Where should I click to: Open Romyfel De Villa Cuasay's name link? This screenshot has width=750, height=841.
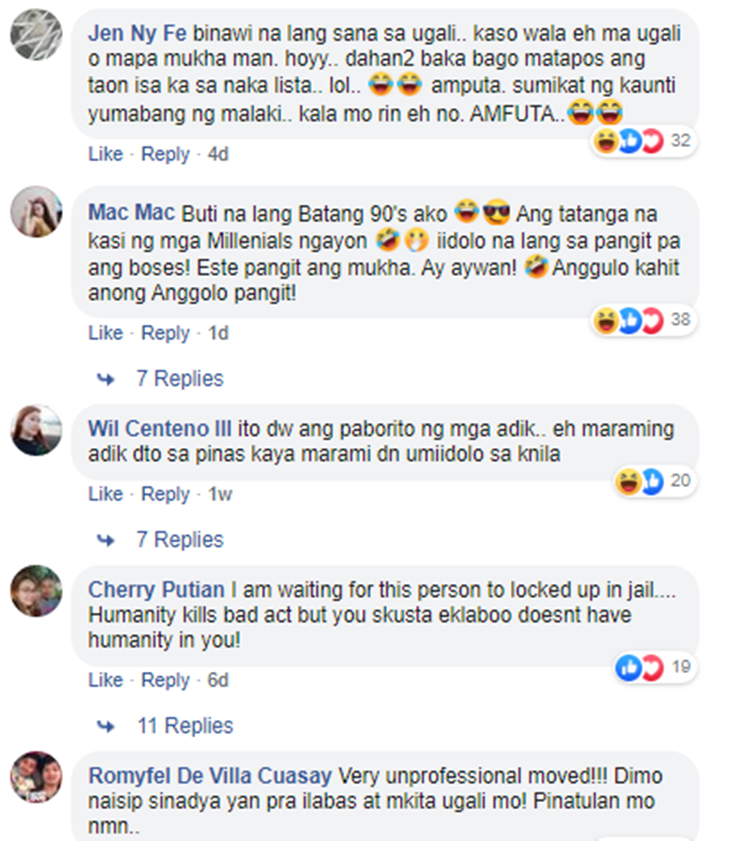(x=210, y=776)
